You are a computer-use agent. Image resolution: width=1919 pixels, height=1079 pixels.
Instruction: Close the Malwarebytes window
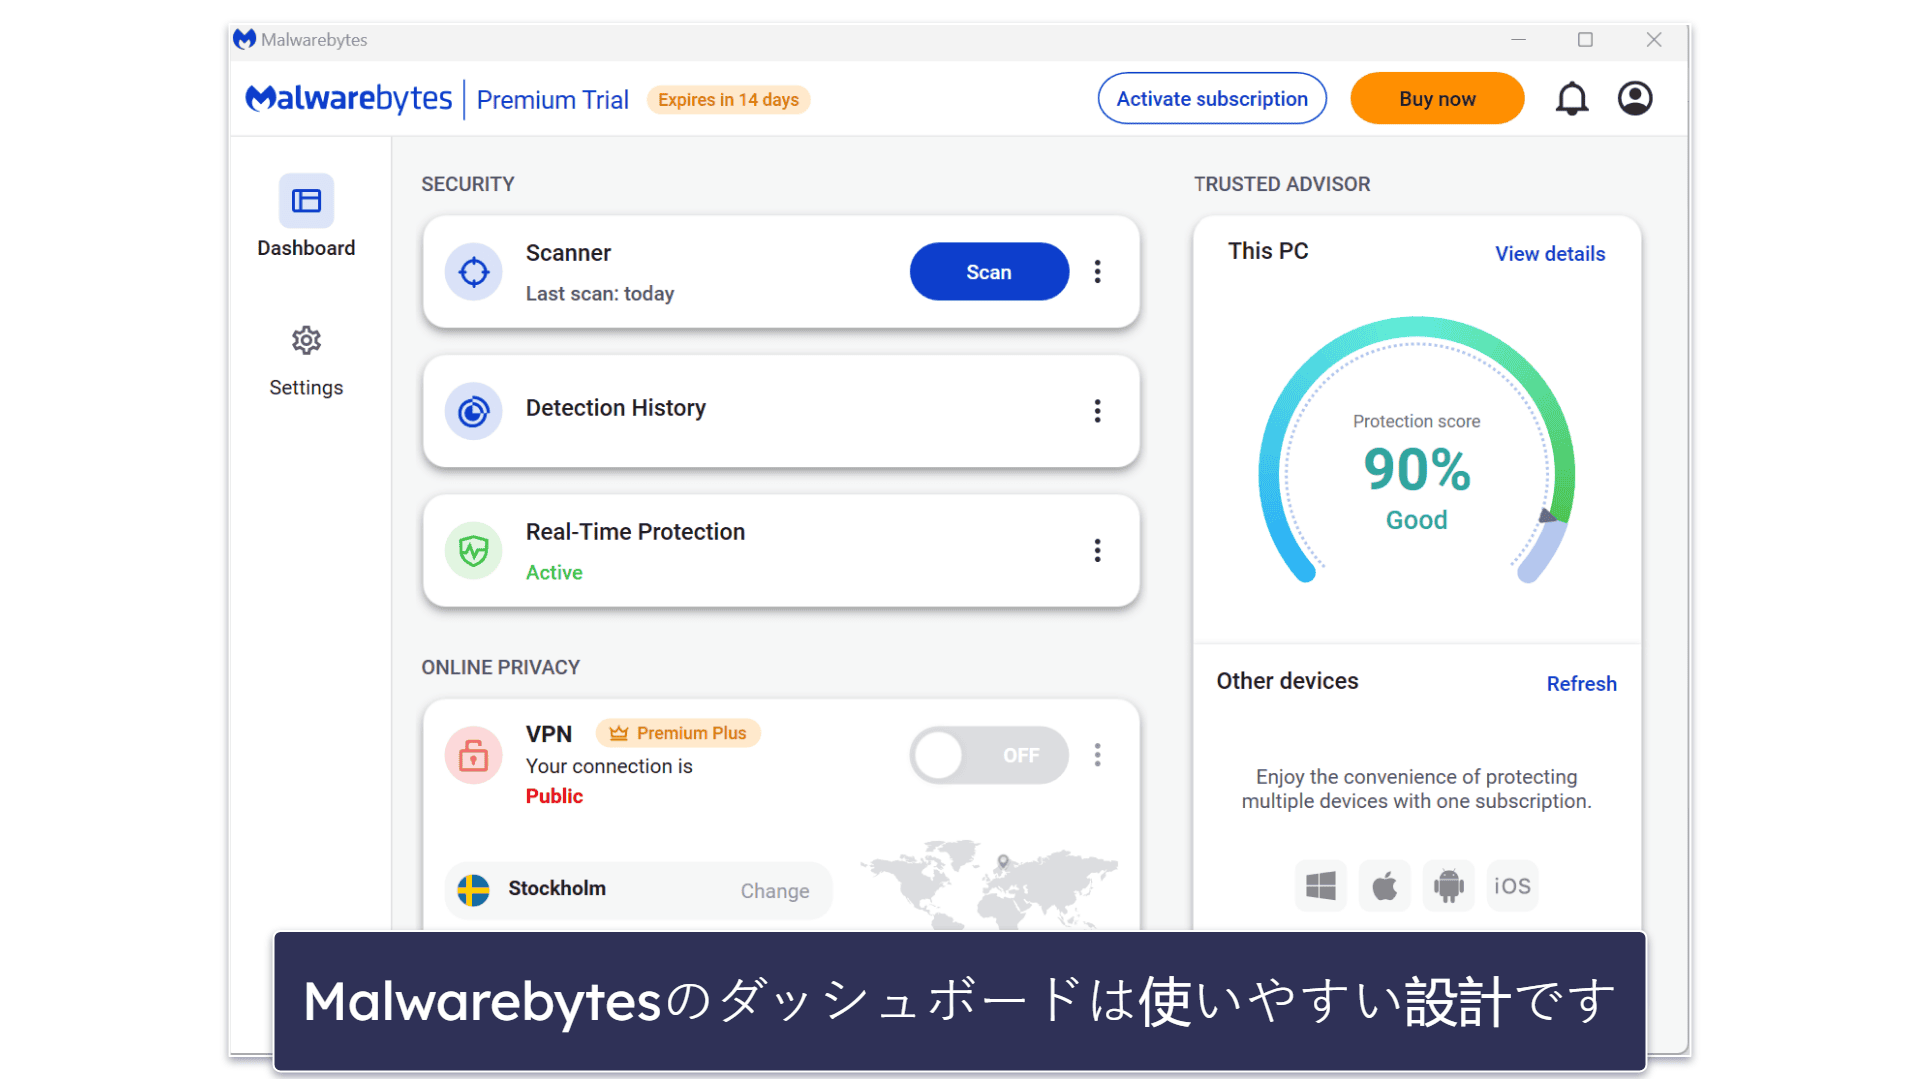tap(1653, 39)
